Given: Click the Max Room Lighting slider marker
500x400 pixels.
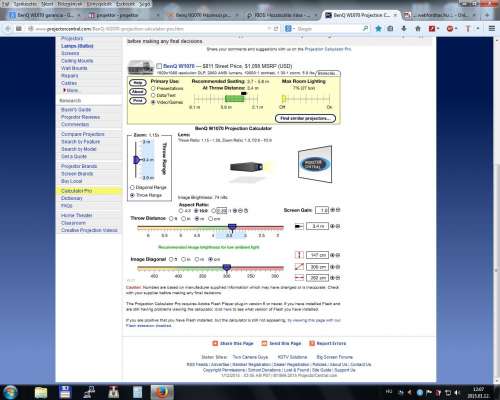Looking at the screenshot, I should [x=284, y=99].
